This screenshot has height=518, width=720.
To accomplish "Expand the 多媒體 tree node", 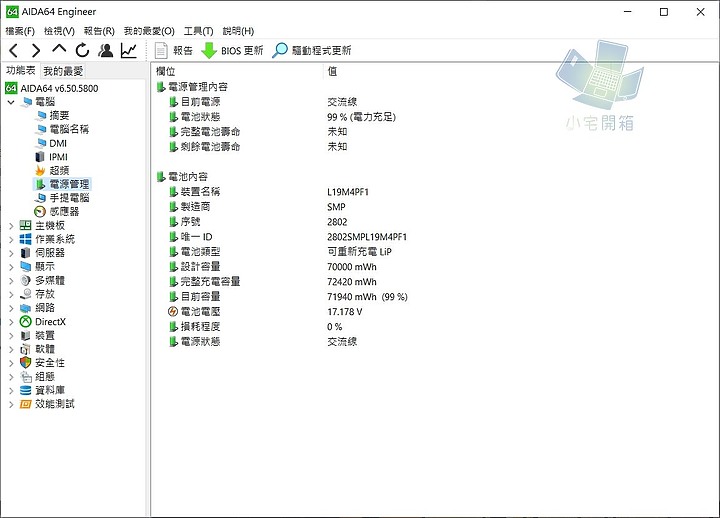I will 11,281.
